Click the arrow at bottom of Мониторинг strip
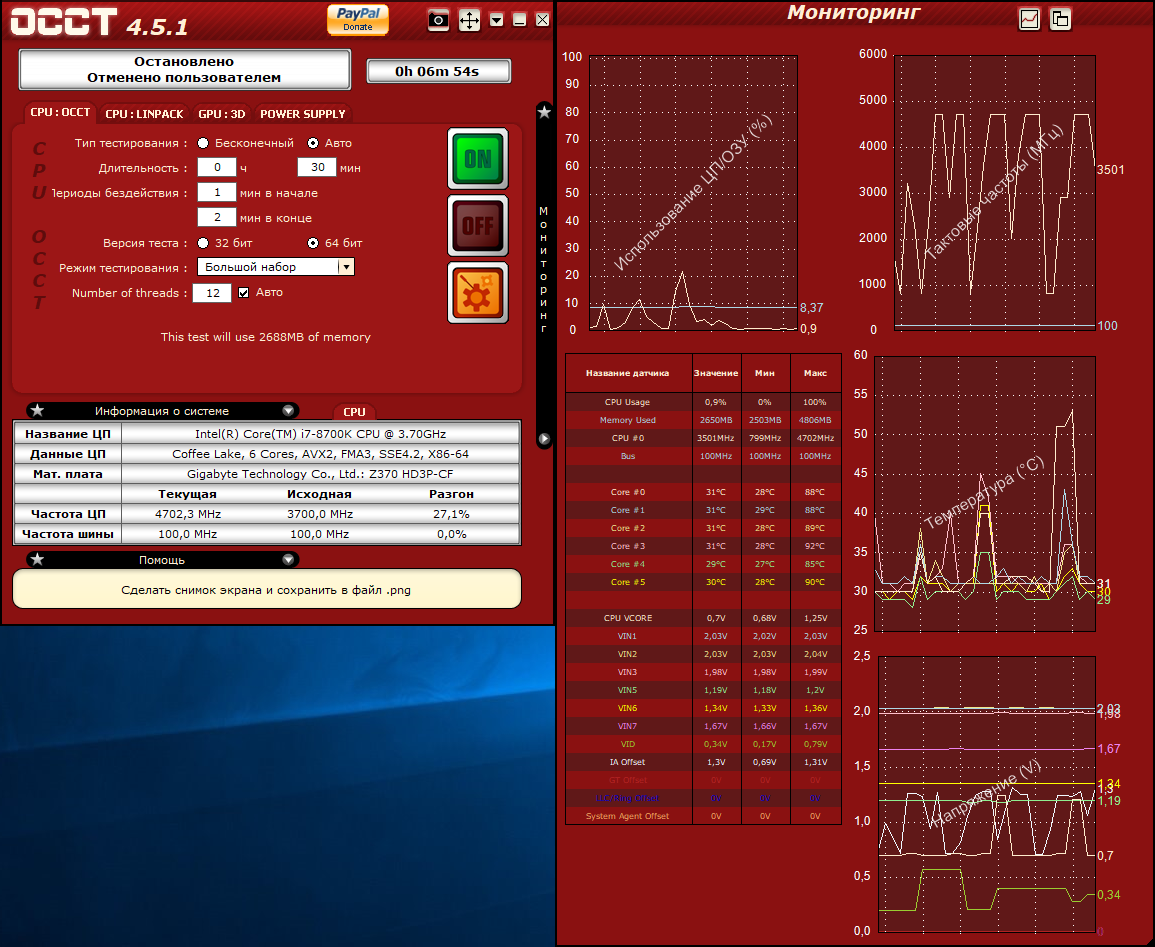This screenshot has width=1155, height=947. pyautogui.click(x=544, y=439)
